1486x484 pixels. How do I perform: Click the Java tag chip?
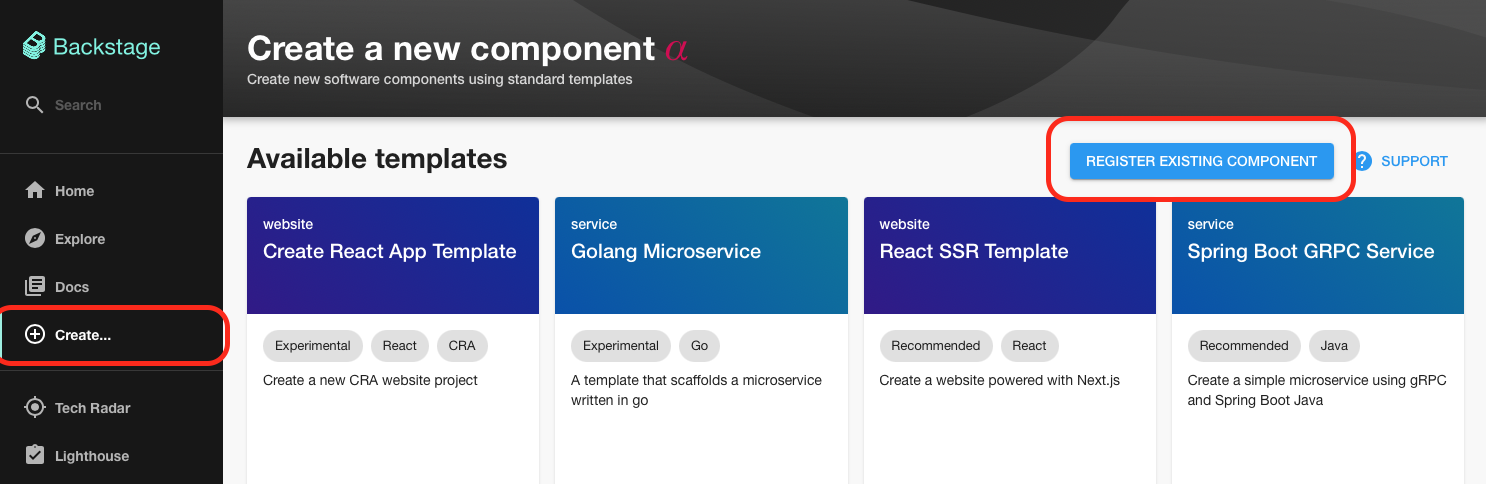1334,346
